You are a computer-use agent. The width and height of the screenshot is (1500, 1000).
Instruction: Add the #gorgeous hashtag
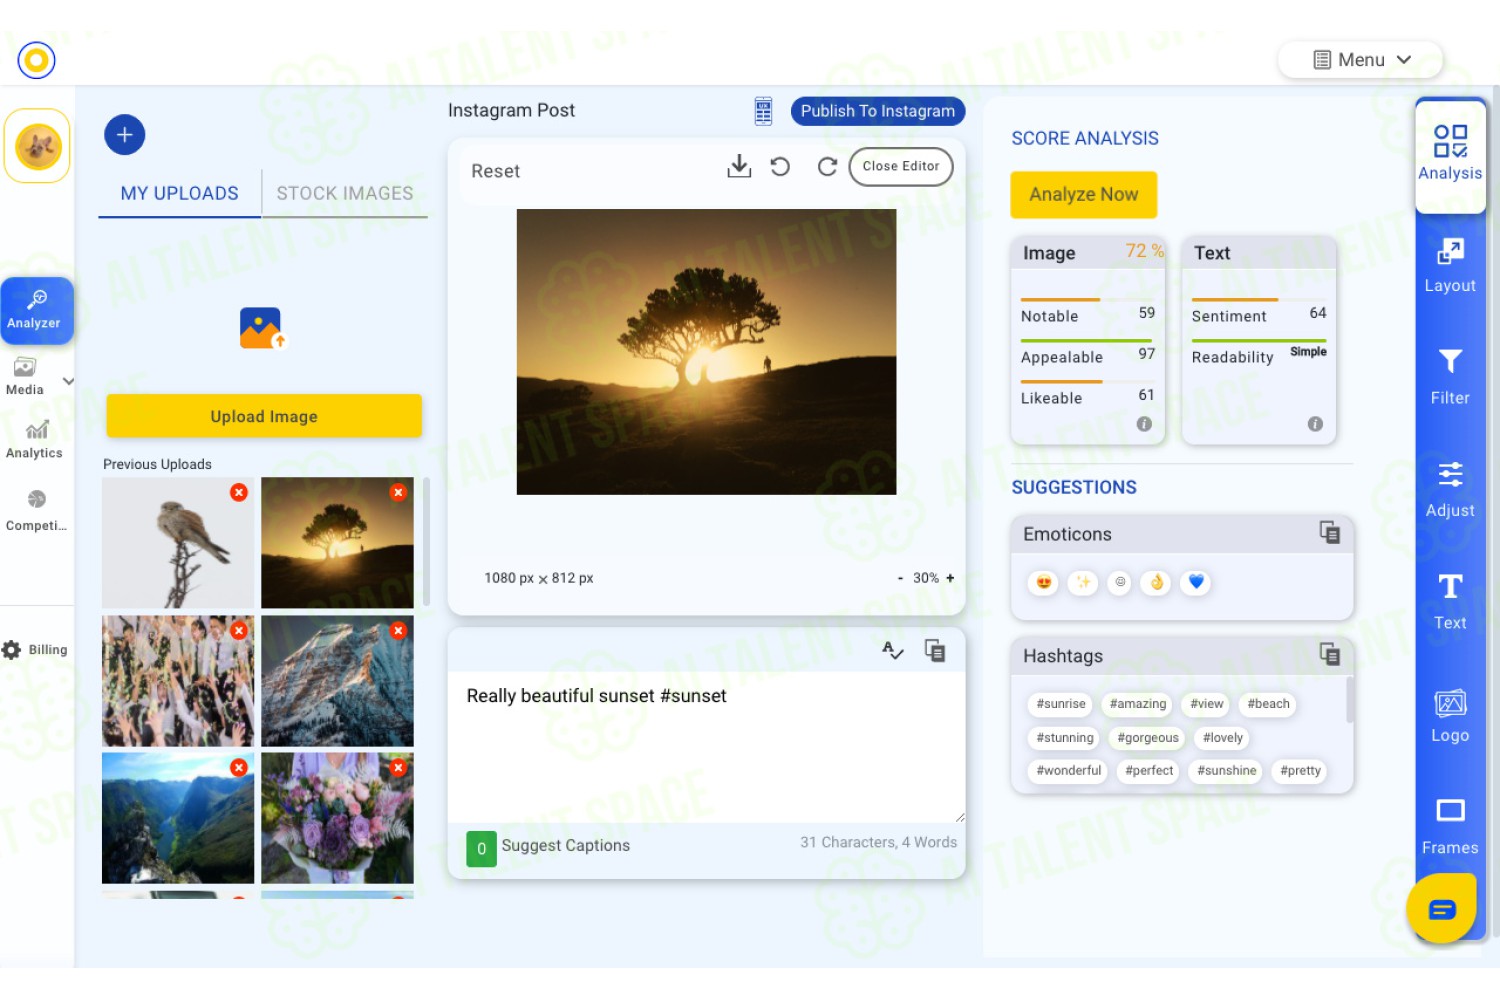1148,738
